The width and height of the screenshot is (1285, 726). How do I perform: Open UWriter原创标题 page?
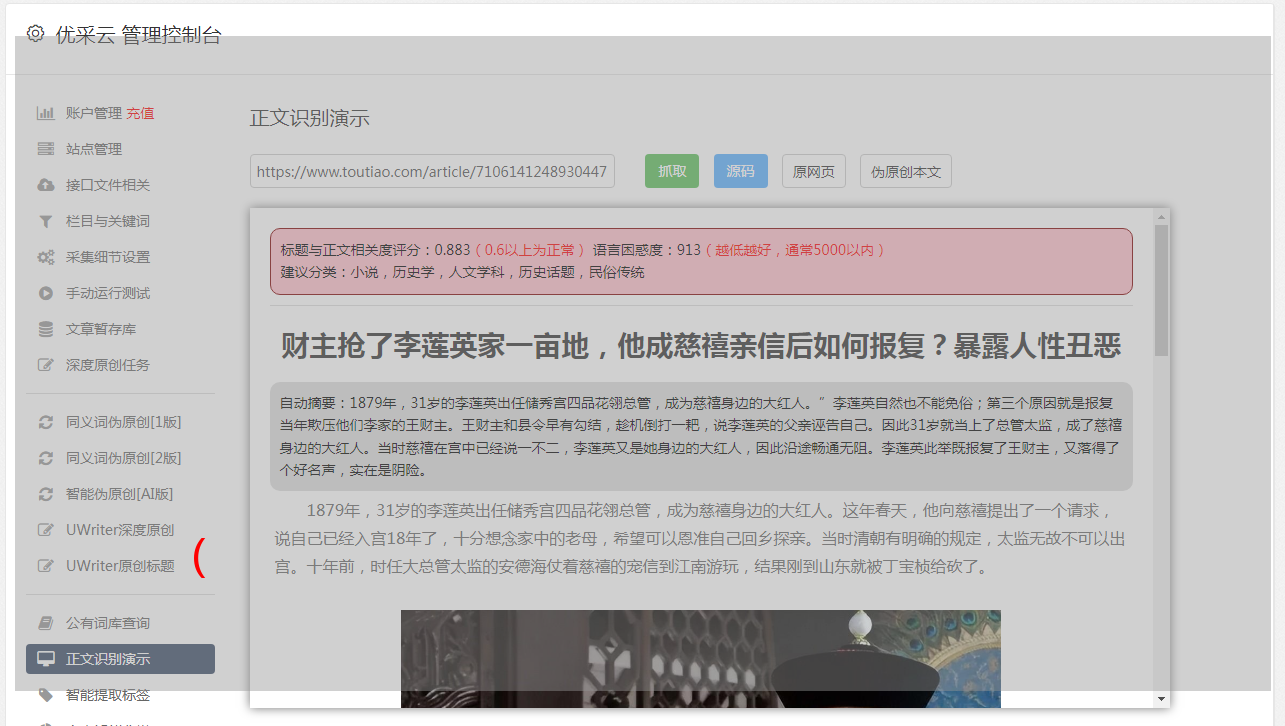[x=120, y=566]
